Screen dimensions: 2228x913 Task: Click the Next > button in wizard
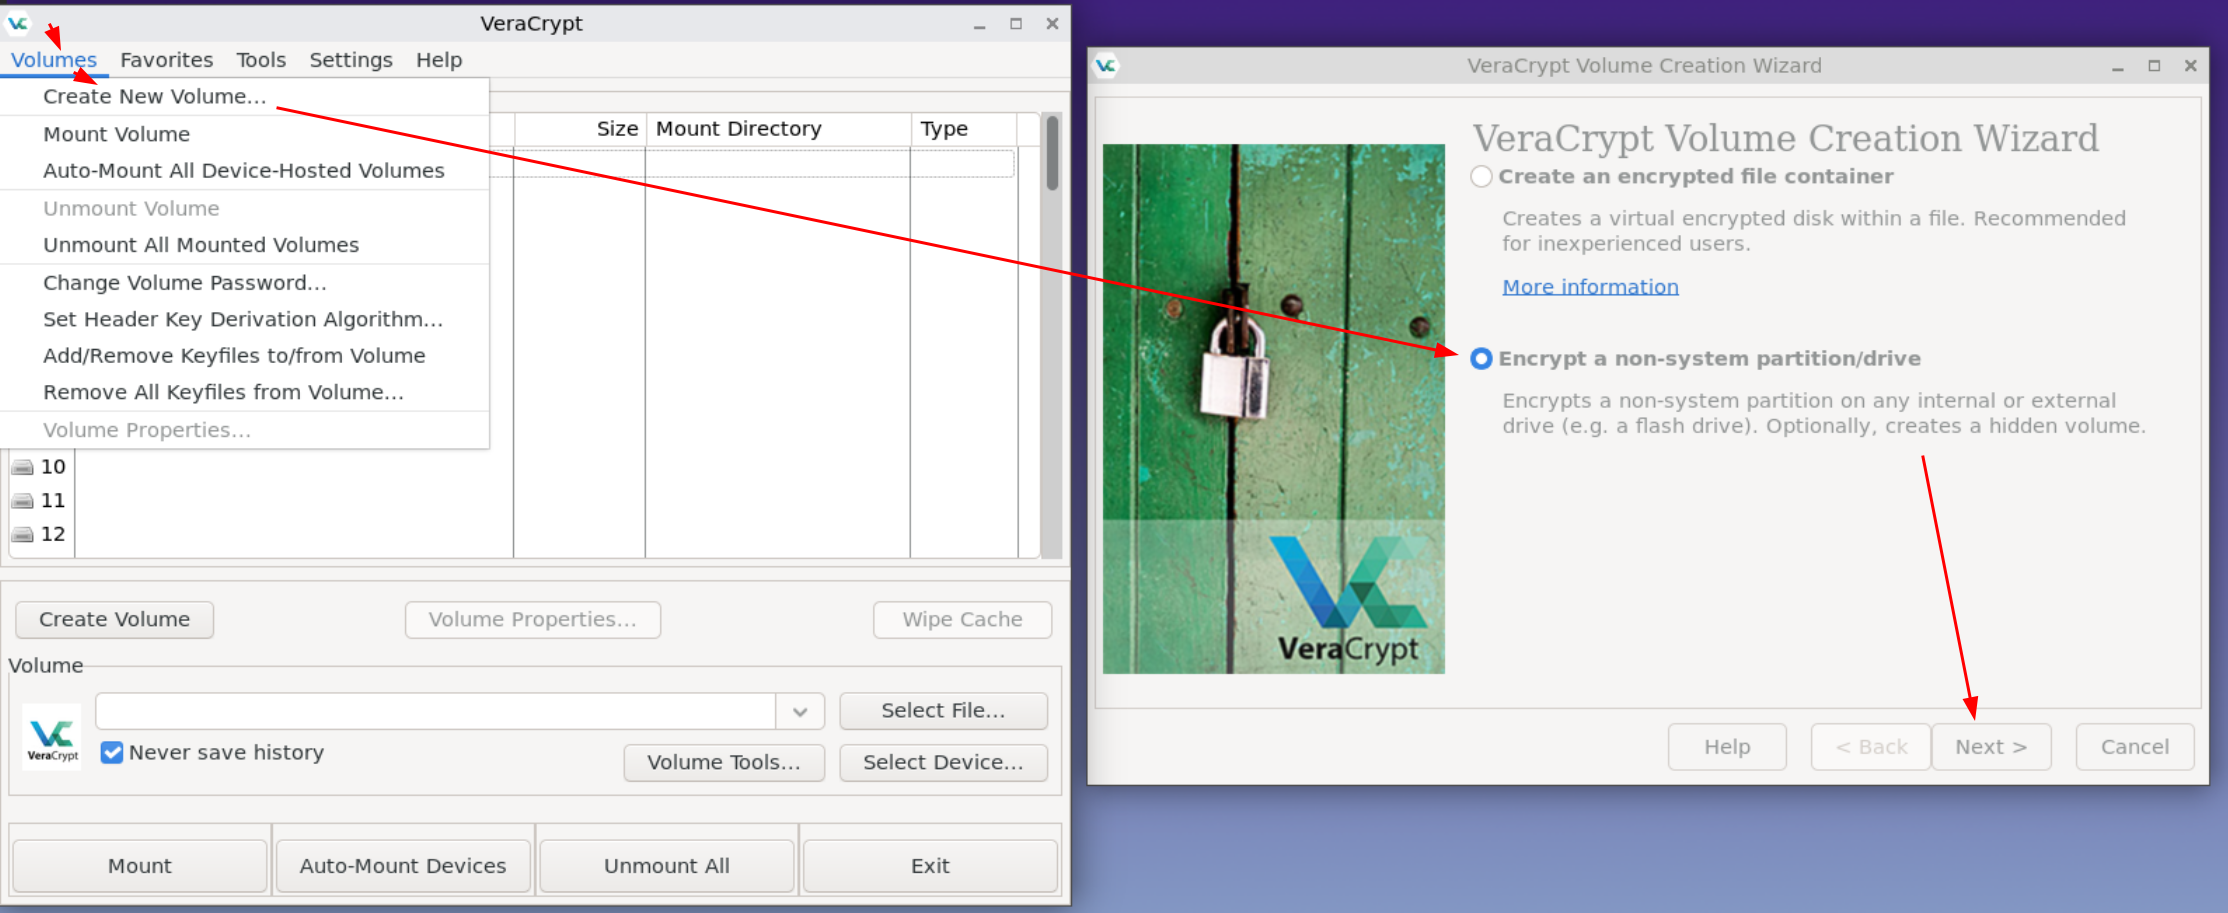click(1991, 747)
